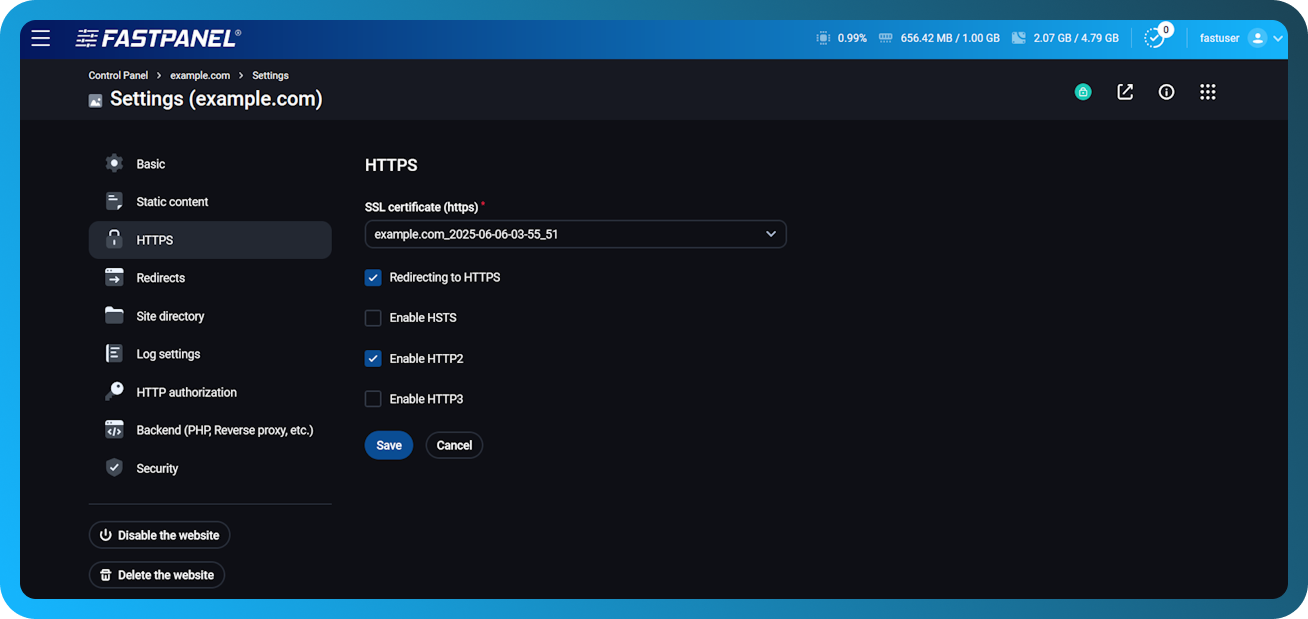
Task: Uncheck Redirecting to HTTPS
Action: point(373,277)
